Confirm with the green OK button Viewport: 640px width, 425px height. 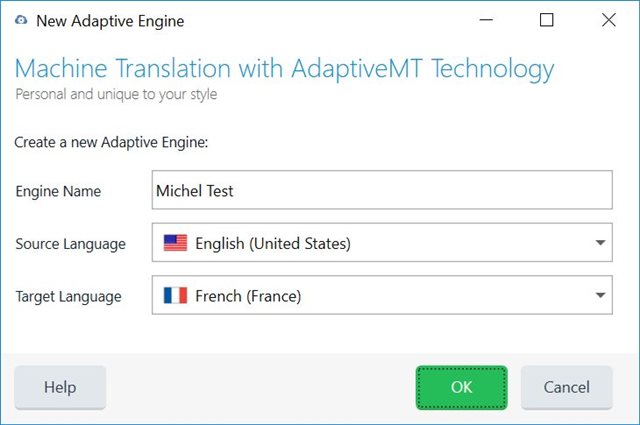click(461, 387)
